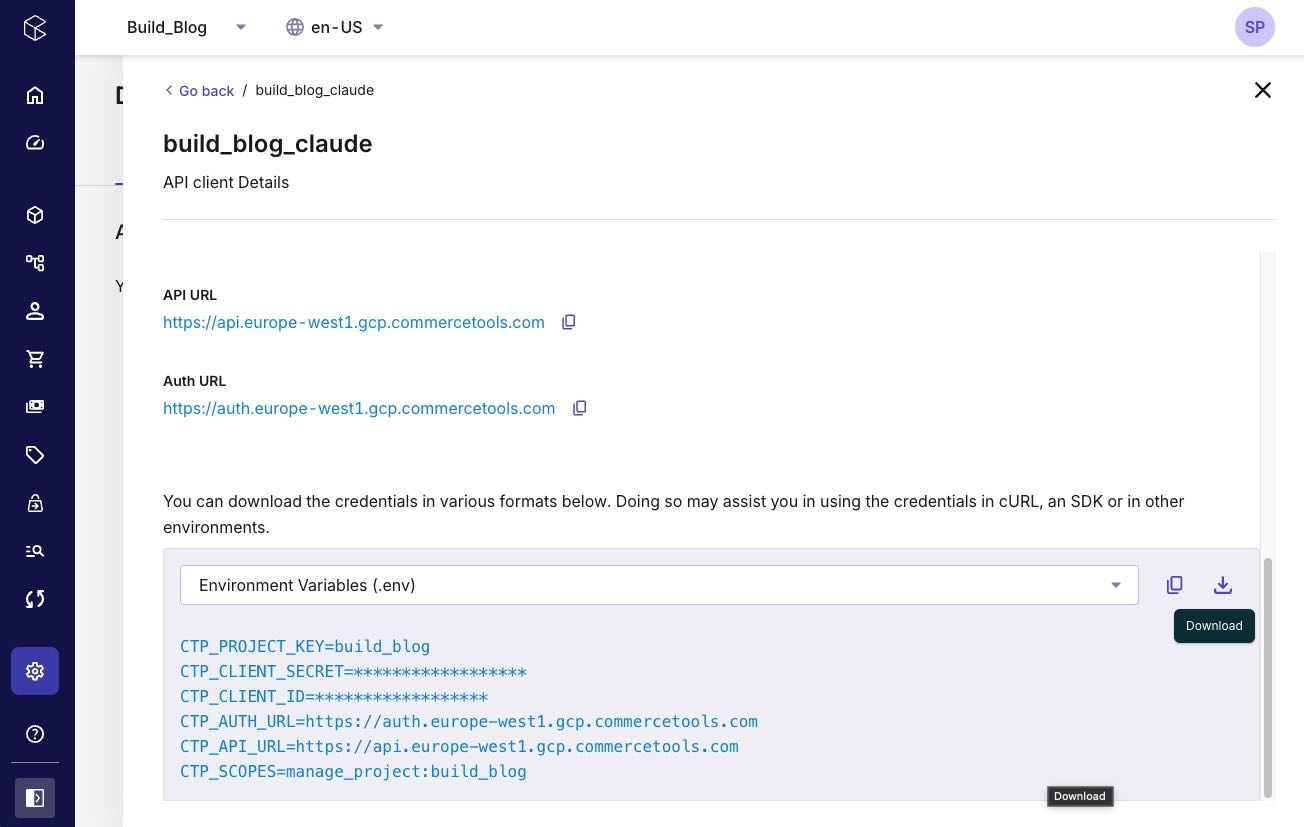
Task: Click the globe locale icon
Action: [x=295, y=27]
